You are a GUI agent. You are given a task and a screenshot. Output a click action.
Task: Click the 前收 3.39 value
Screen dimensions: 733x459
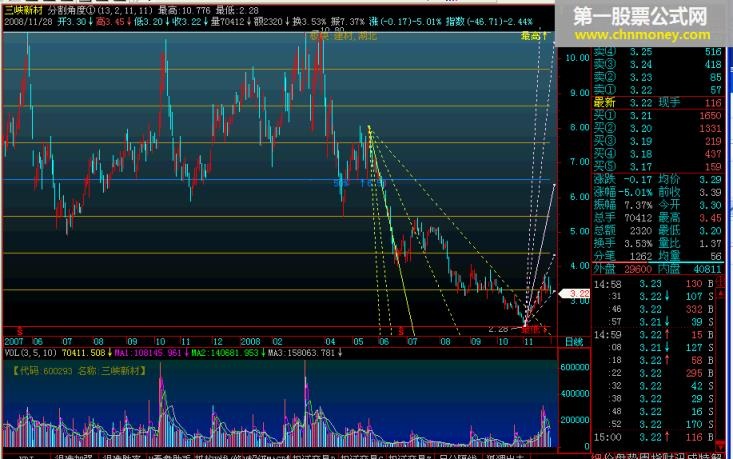tap(711, 192)
